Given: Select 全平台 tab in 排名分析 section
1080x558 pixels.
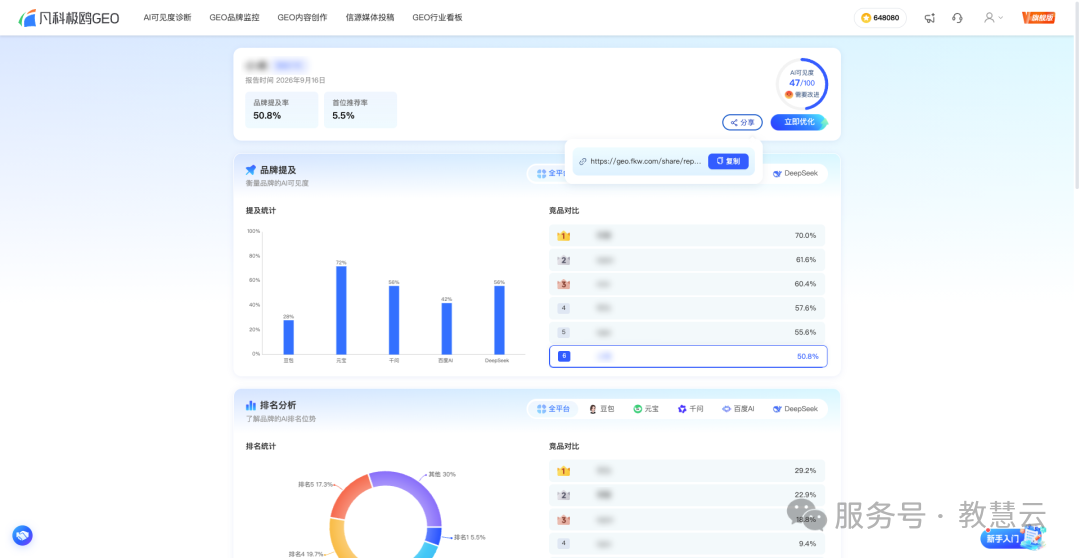Looking at the screenshot, I should [554, 409].
